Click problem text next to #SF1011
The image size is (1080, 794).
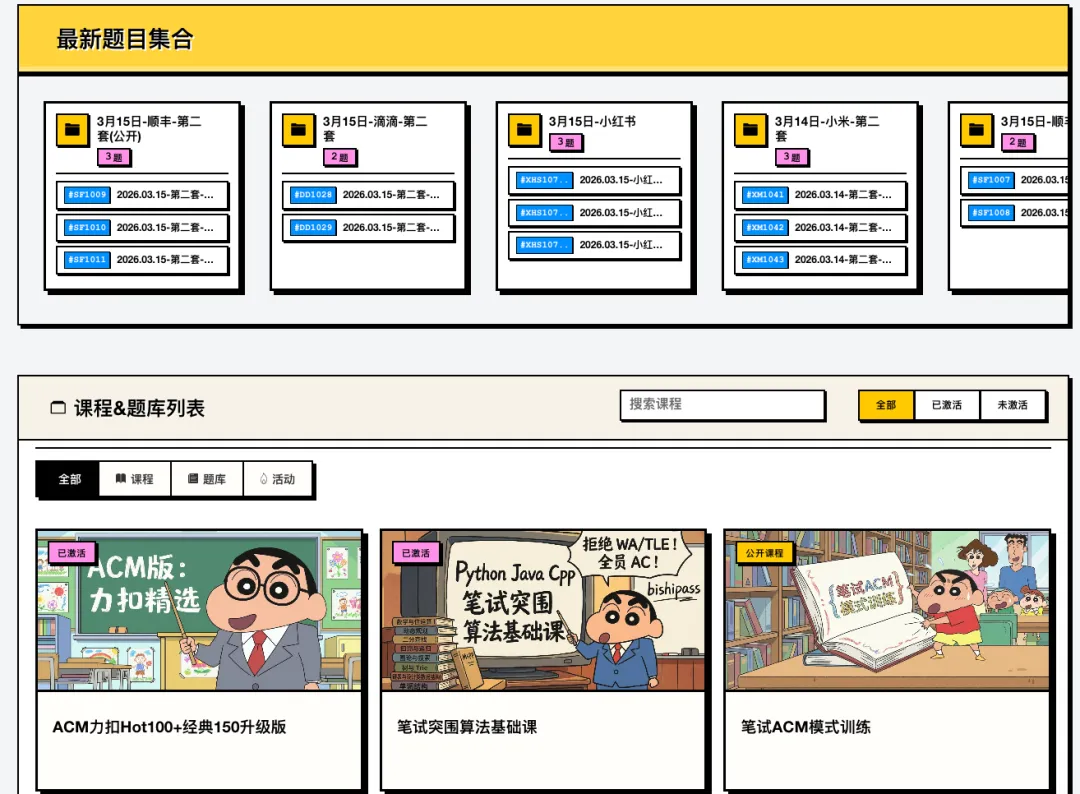coord(165,260)
